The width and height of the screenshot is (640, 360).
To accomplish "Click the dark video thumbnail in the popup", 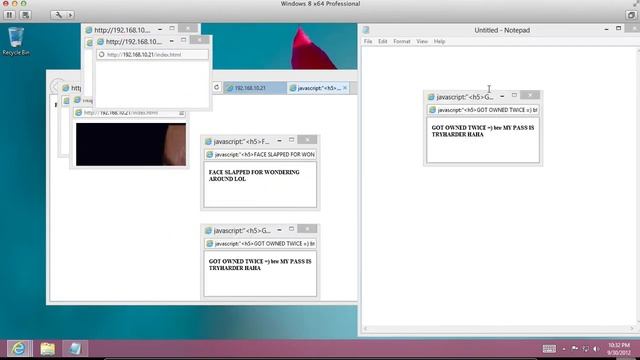I will 131,144.
